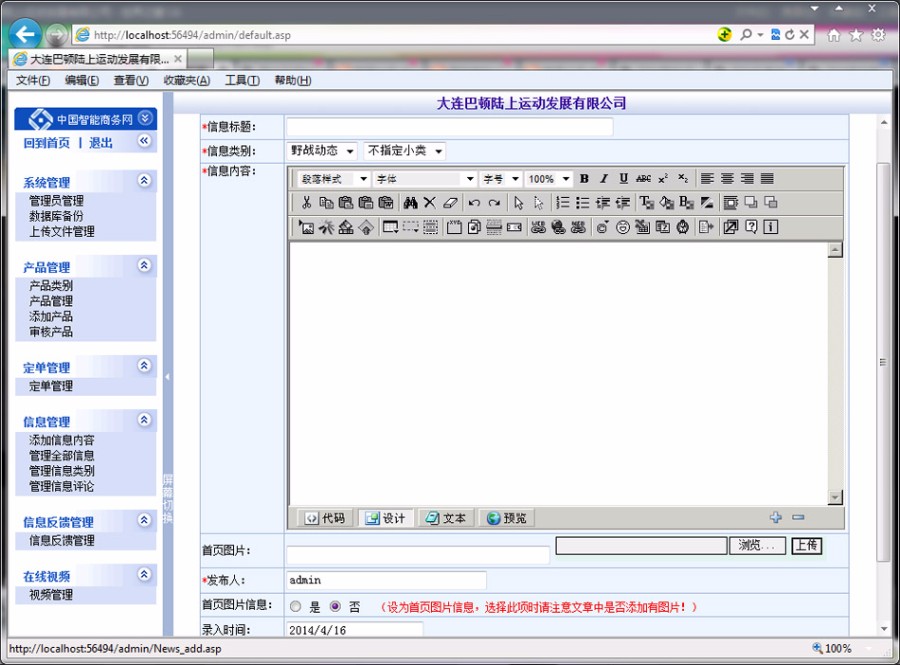
Task: Select 是 for 首页图片信息
Action: click(295, 606)
